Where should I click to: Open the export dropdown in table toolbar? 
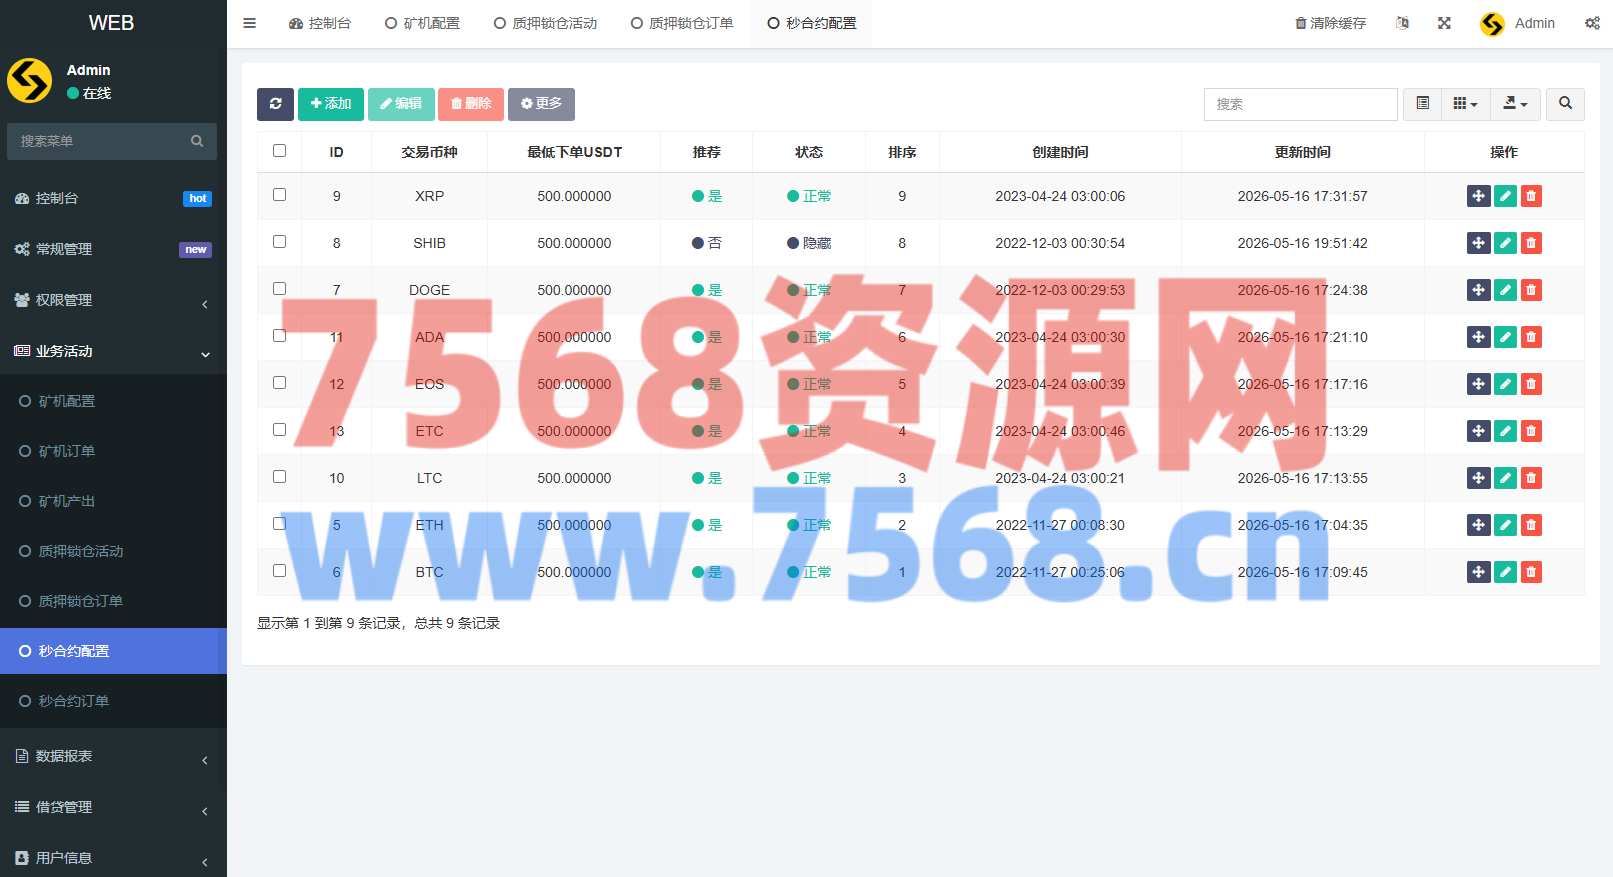(x=1515, y=104)
